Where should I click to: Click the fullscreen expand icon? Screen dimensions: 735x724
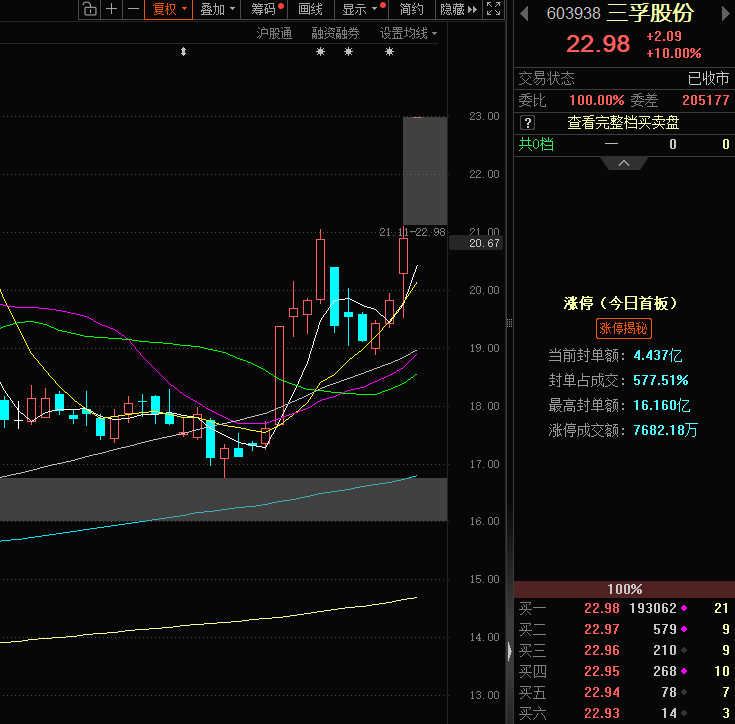(x=492, y=9)
